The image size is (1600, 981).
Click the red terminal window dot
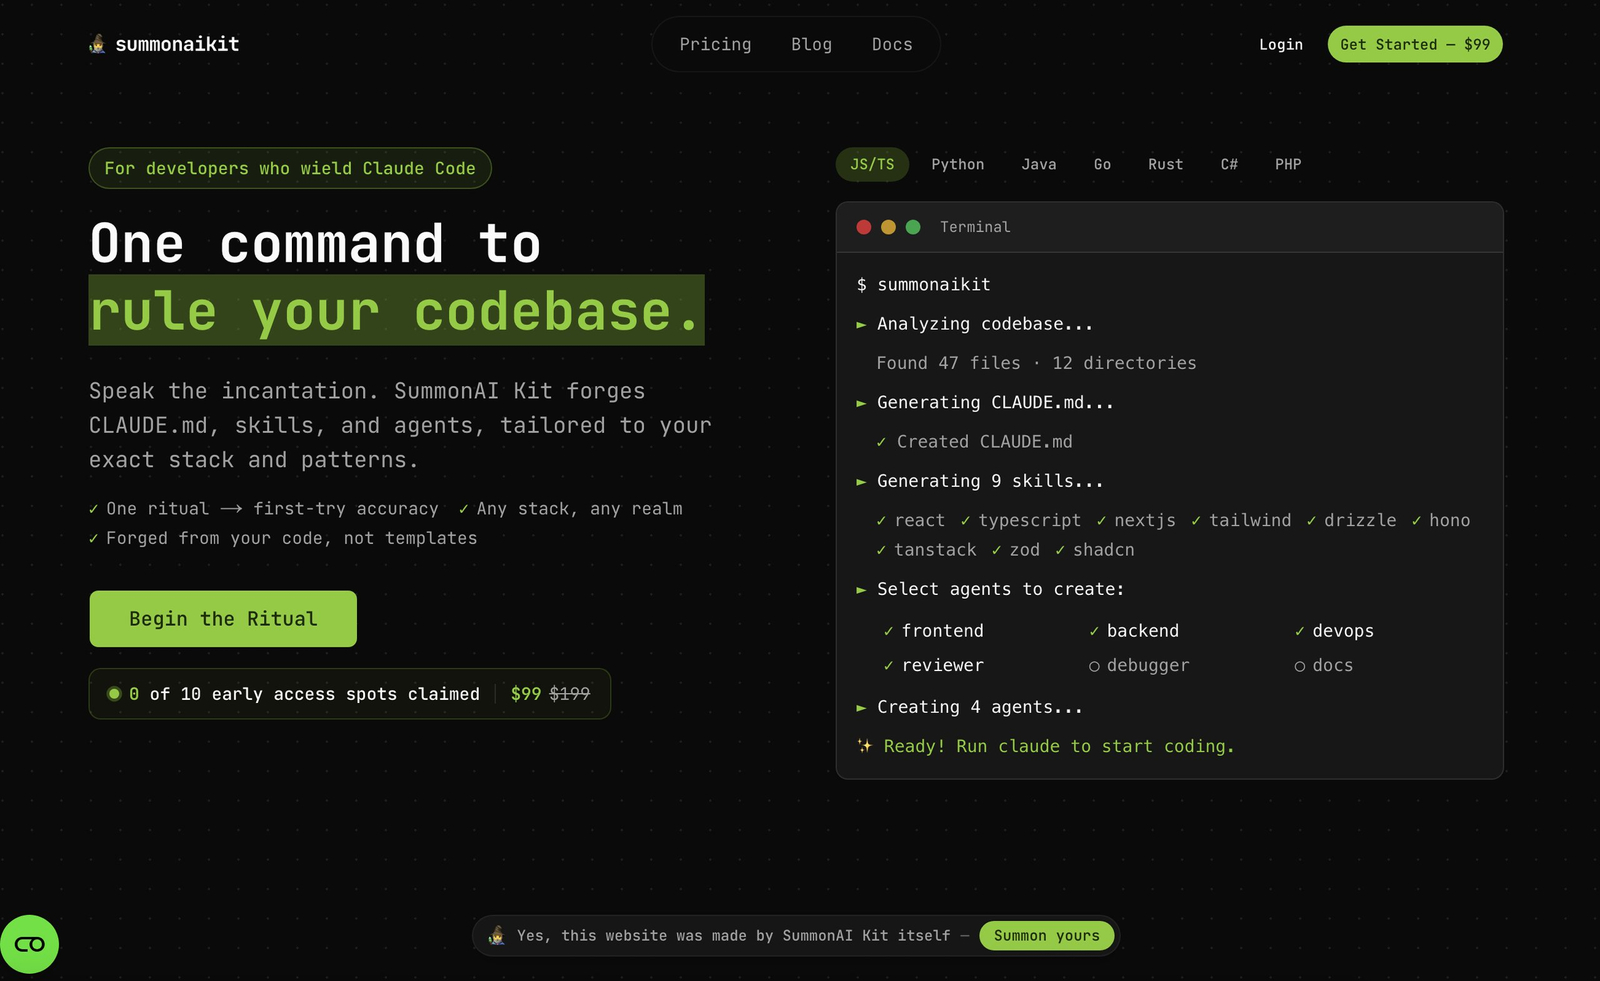(x=864, y=227)
